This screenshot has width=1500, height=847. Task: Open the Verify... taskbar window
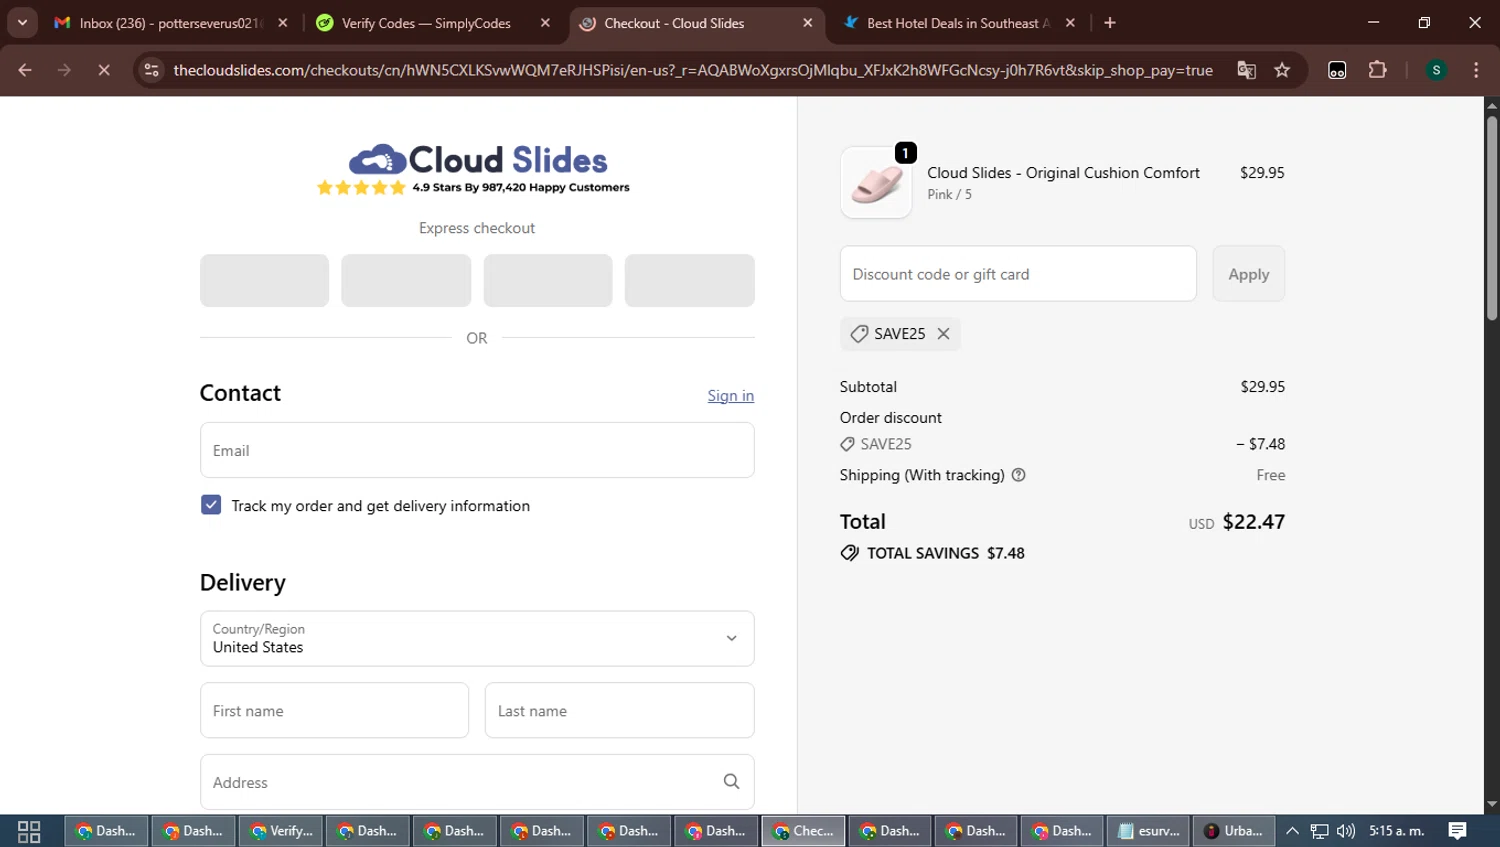280,831
